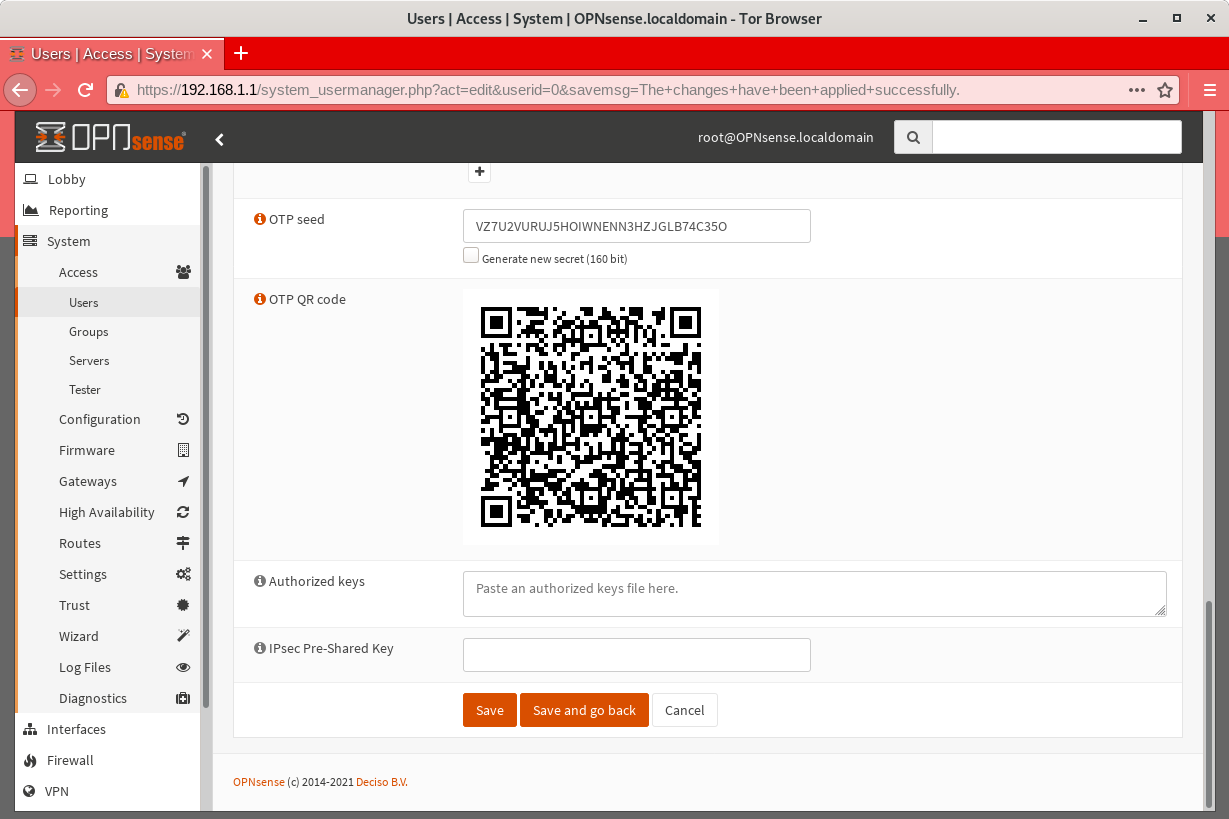
Task: Collapse the sidebar using the chevron
Action: (220, 139)
